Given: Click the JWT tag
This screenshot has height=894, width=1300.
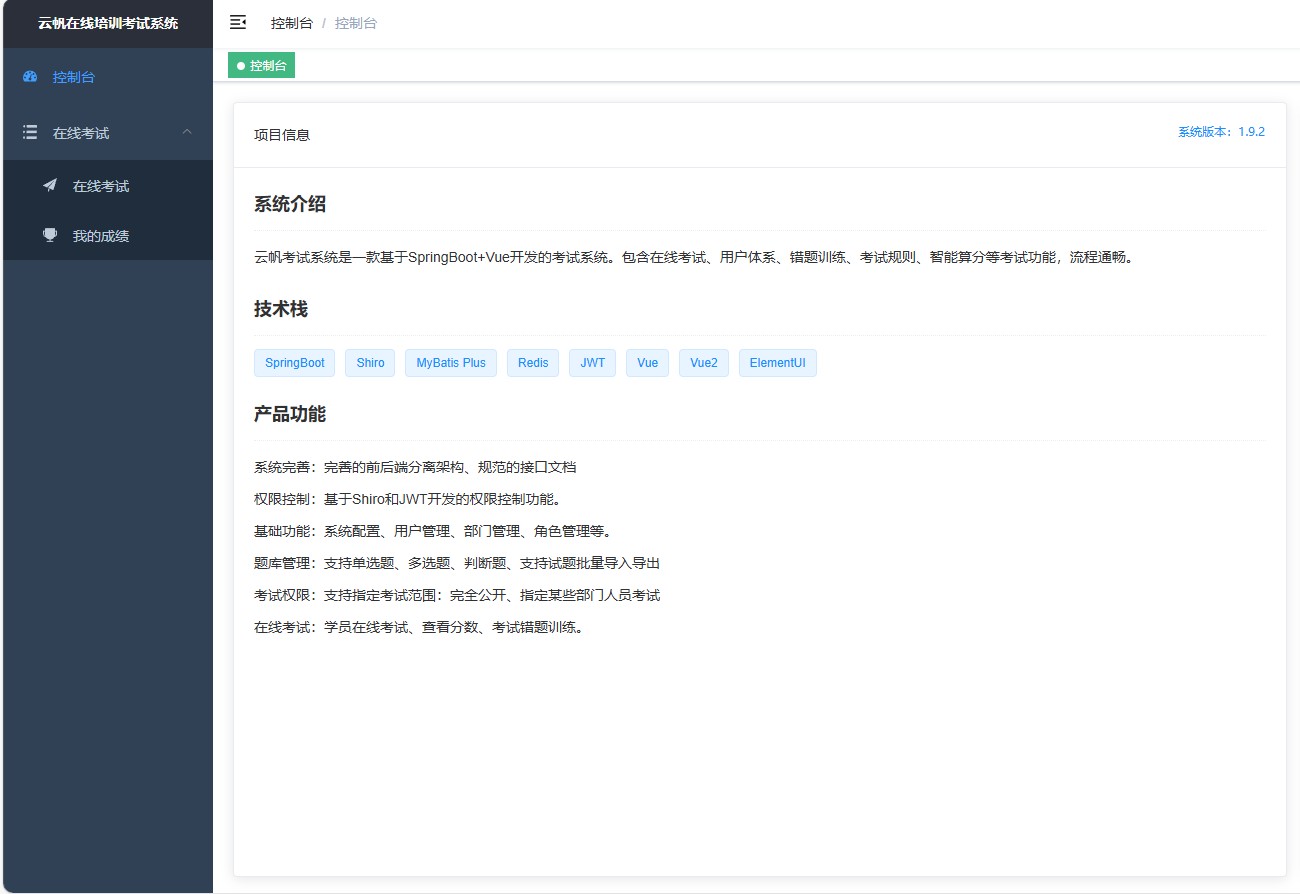Looking at the screenshot, I should (x=593, y=363).
